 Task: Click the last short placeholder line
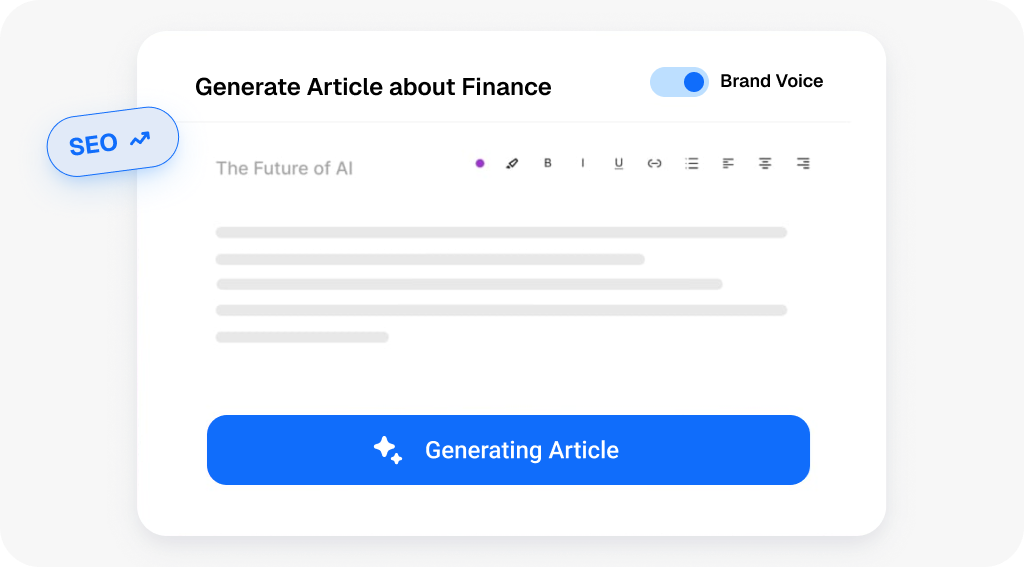coord(302,337)
